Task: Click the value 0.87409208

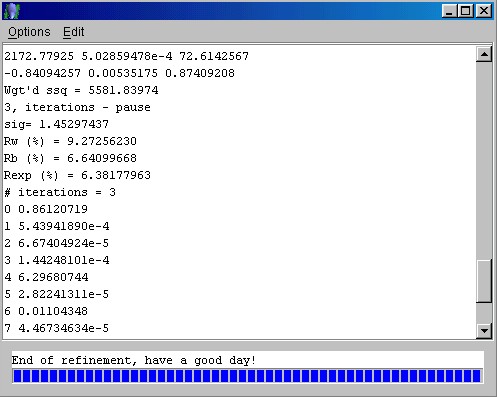Action: [200, 73]
